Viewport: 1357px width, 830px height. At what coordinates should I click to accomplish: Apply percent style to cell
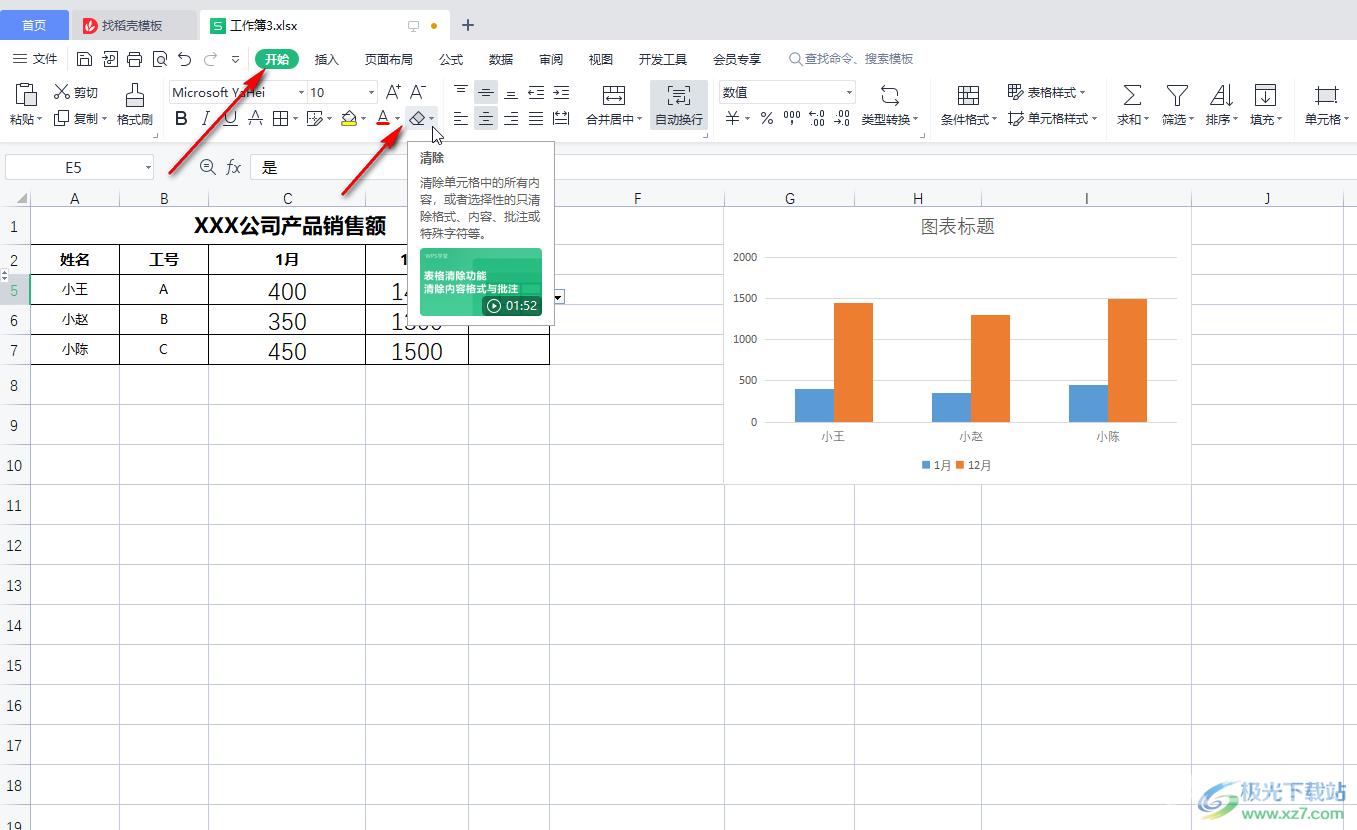pos(766,119)
